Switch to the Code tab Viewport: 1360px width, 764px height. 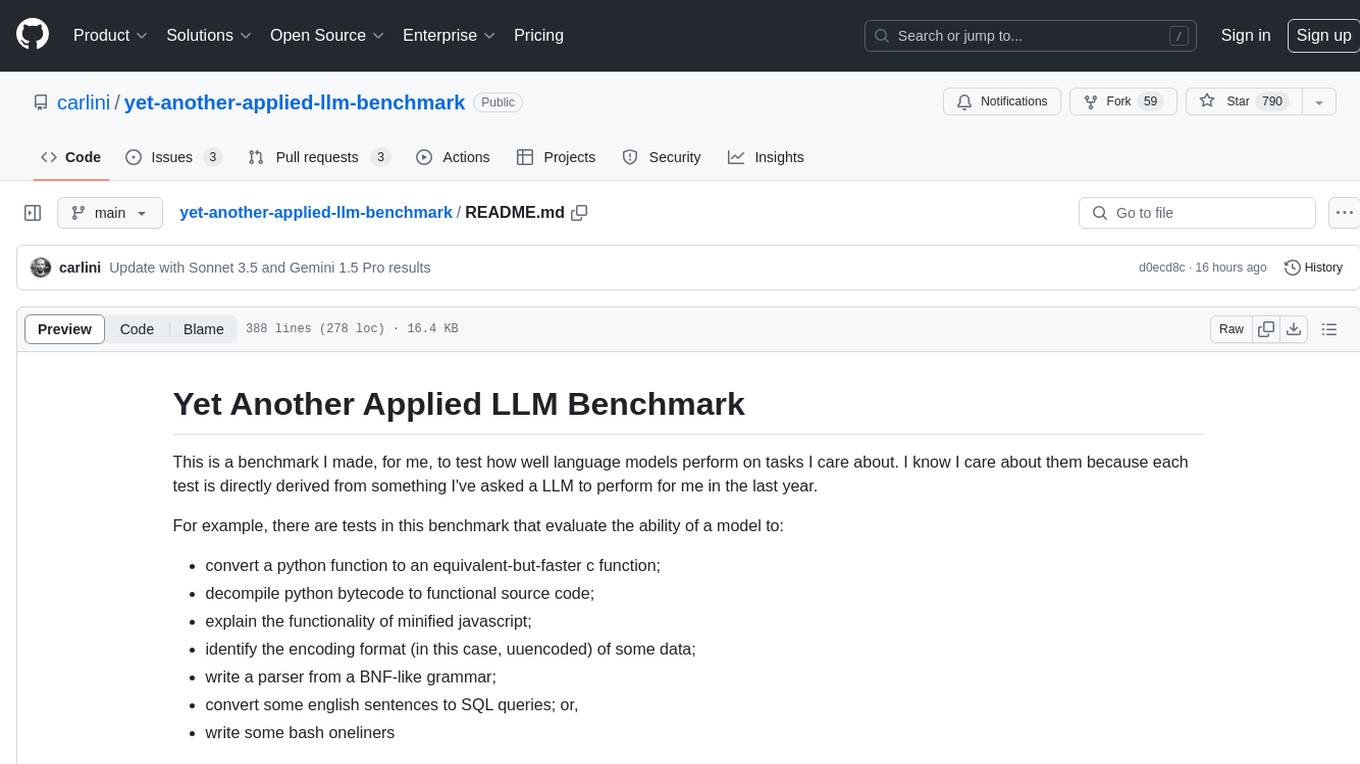71,157
